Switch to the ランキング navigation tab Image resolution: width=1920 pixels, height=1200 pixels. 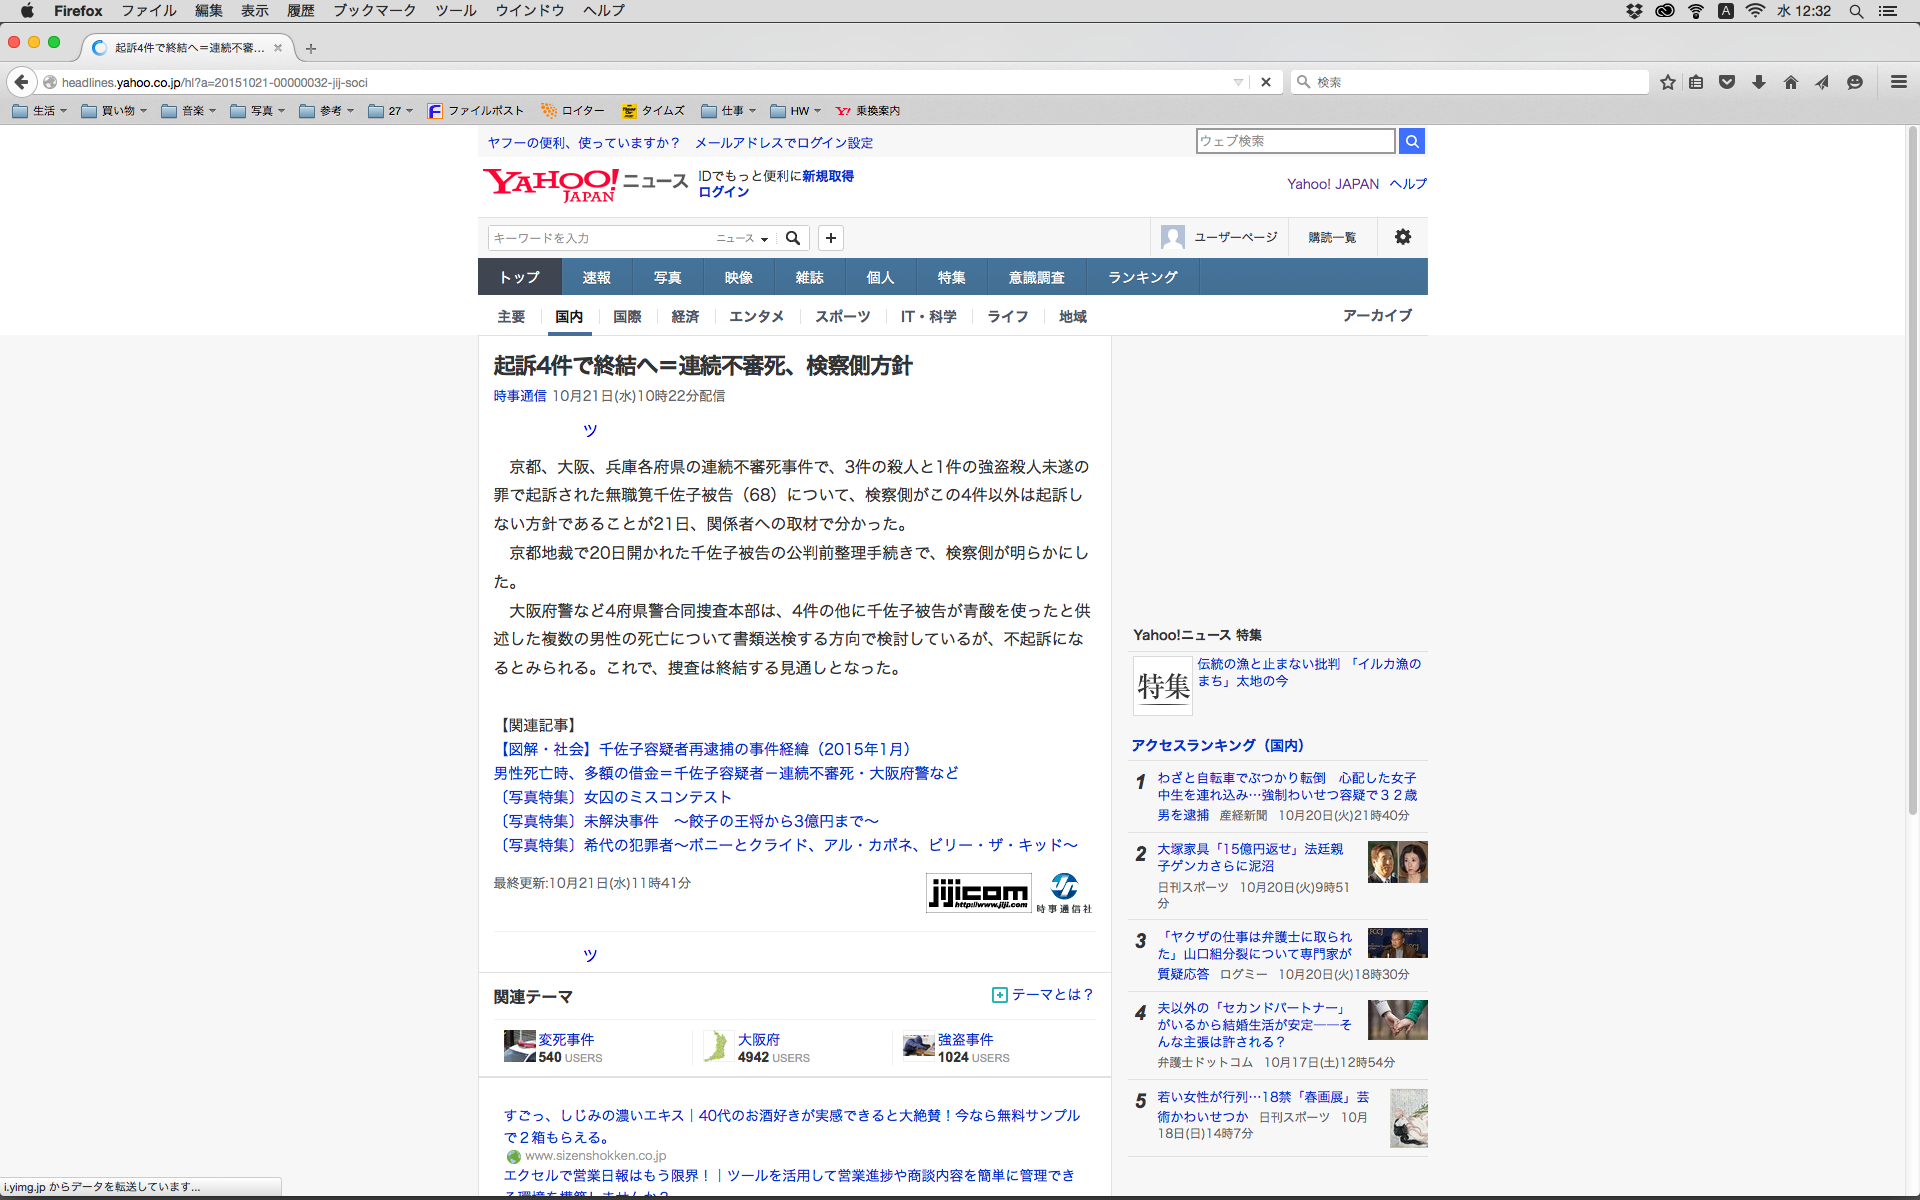click(1142, 277)
